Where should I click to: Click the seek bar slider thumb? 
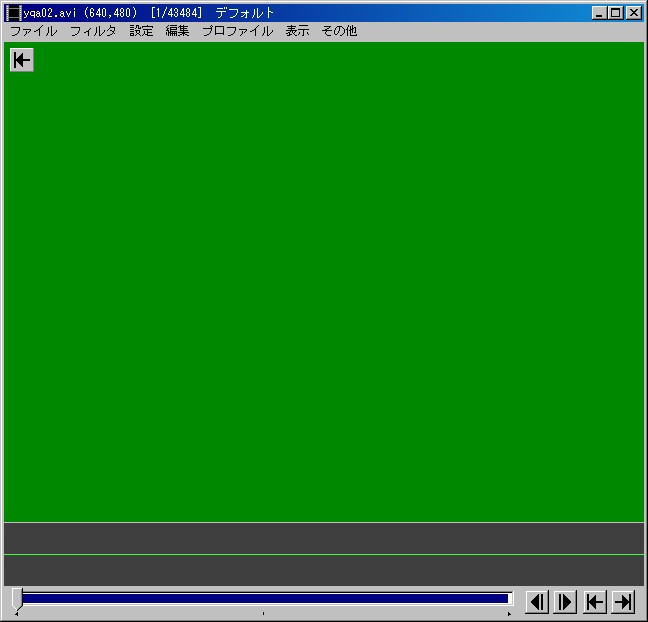click(17, 598)
